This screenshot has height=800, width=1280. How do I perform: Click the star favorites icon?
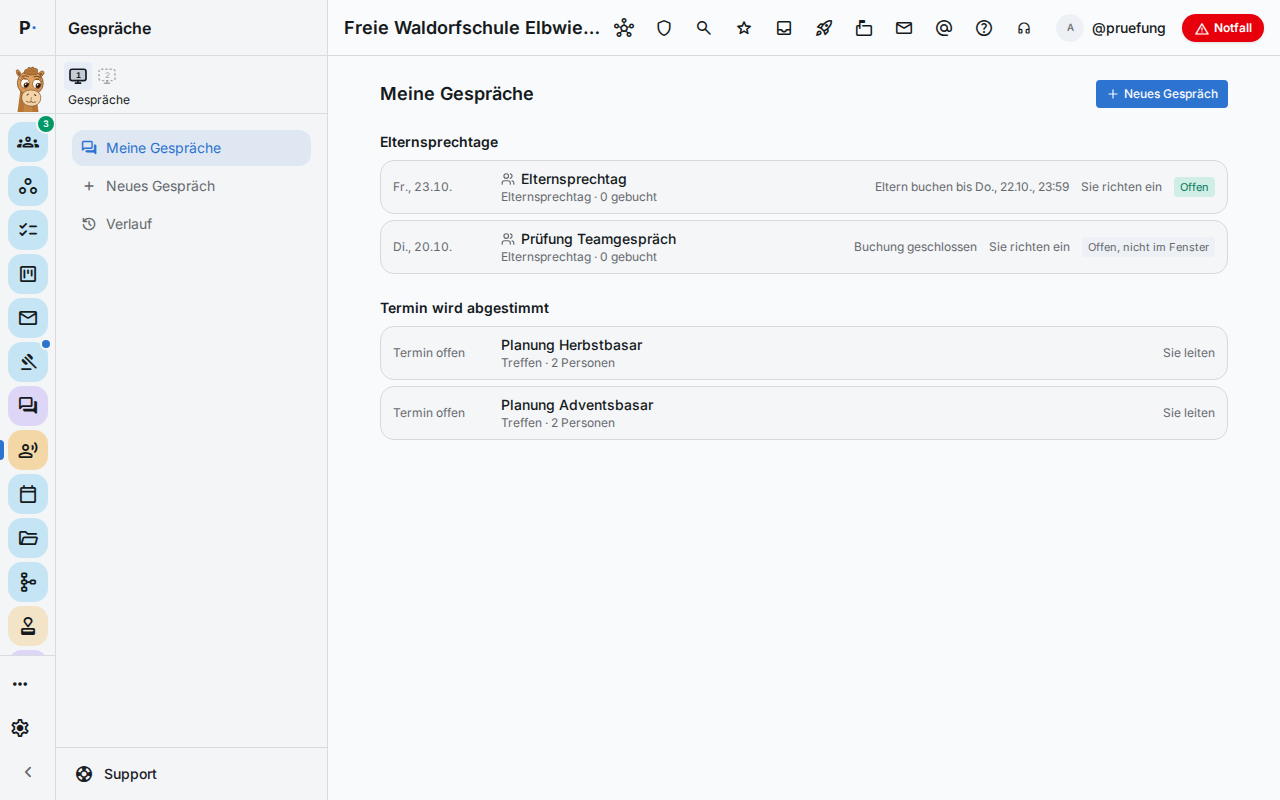click(x=744, y=28)
